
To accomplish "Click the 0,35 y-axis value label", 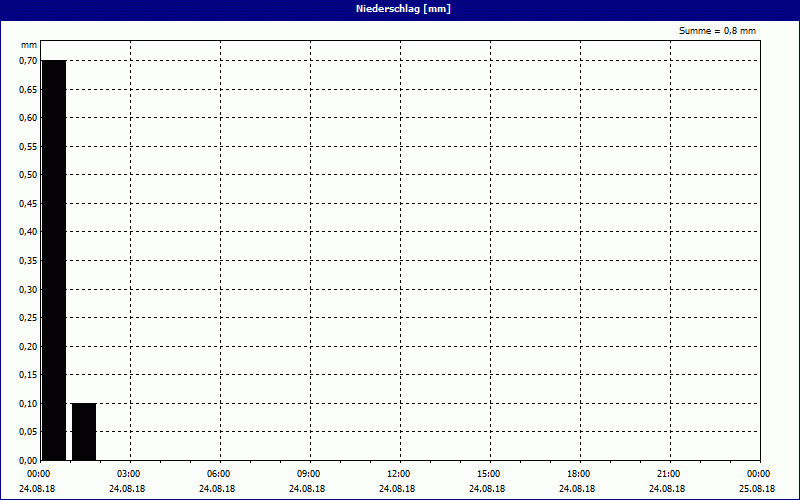I will click(27, 261).
